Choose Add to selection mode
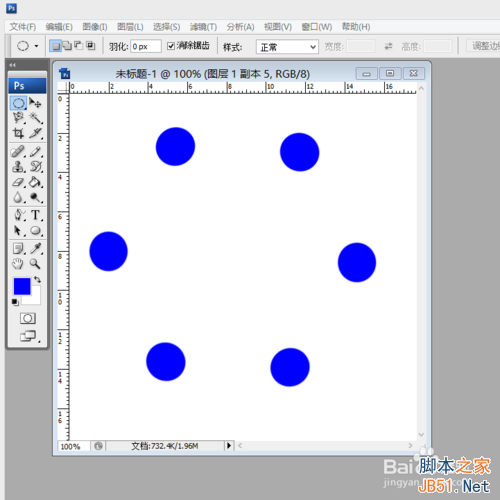500x500 pixels. 67,46
